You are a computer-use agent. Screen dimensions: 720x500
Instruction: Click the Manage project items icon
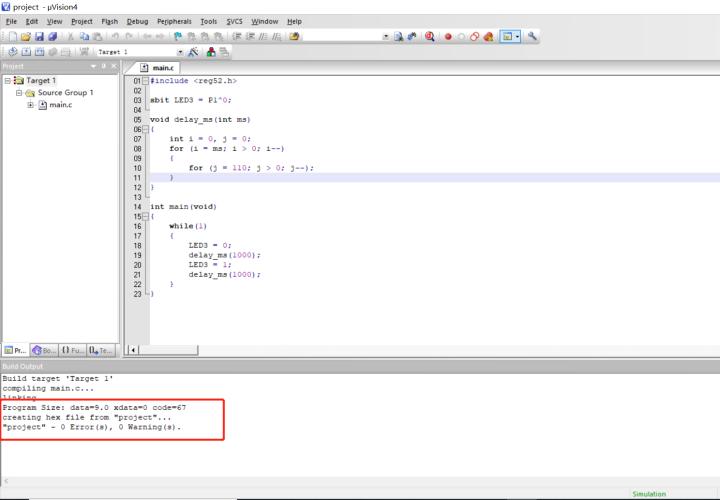[213, 51]
